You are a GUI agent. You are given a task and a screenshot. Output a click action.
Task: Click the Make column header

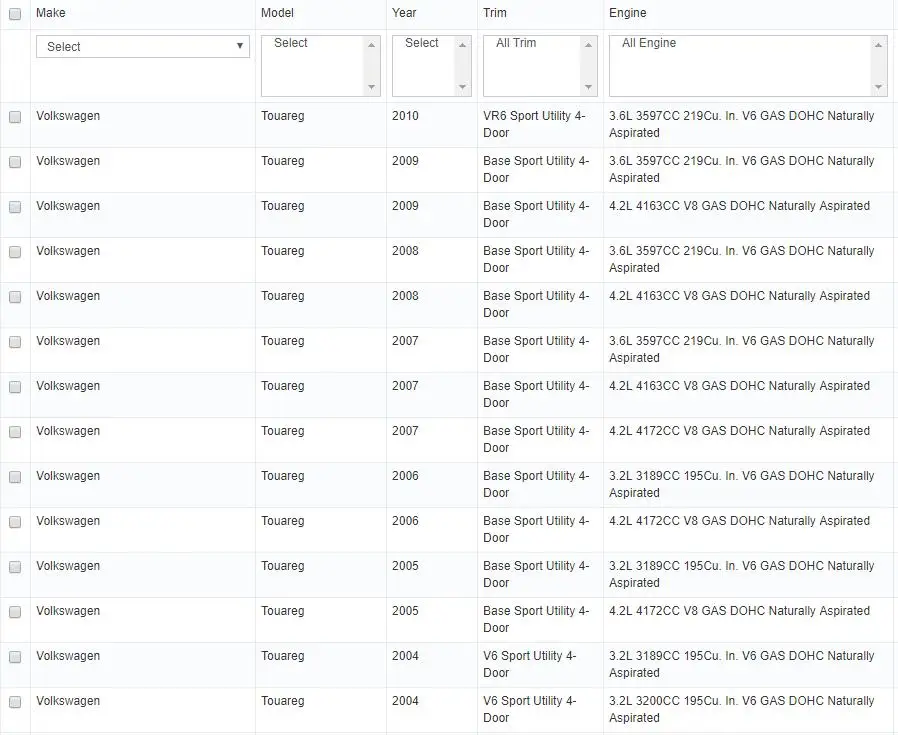click(50, 13)
